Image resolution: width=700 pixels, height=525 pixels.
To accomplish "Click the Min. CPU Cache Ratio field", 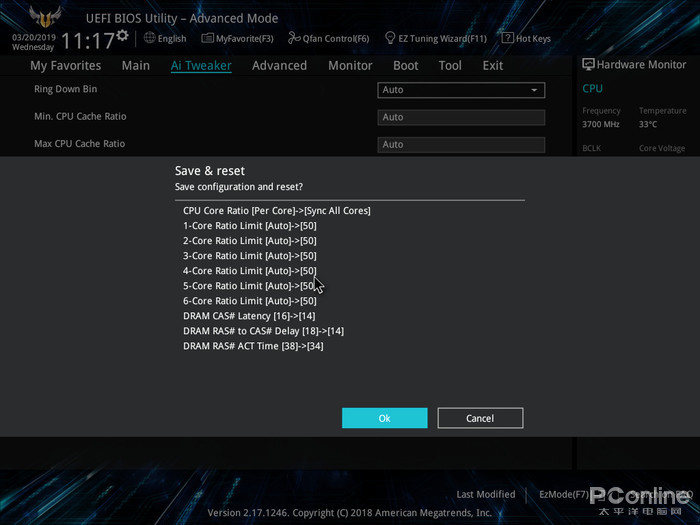I will 461,117.
